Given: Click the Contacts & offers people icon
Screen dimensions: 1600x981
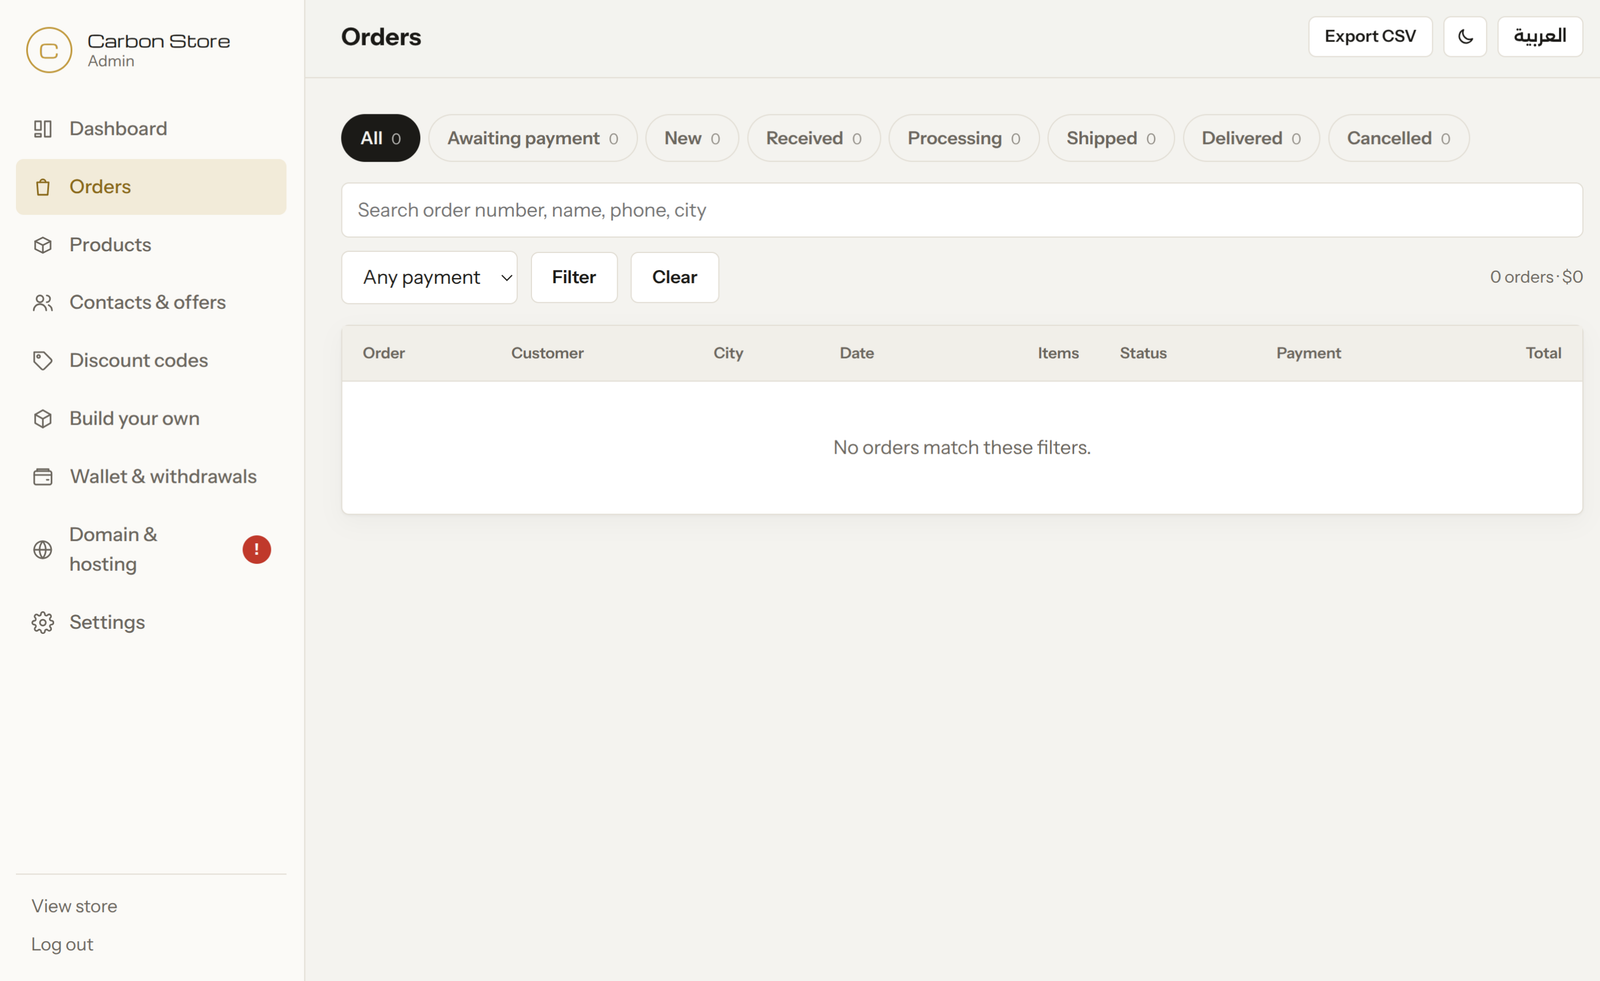Looking at the screenshot, I should tap(43, 303).
